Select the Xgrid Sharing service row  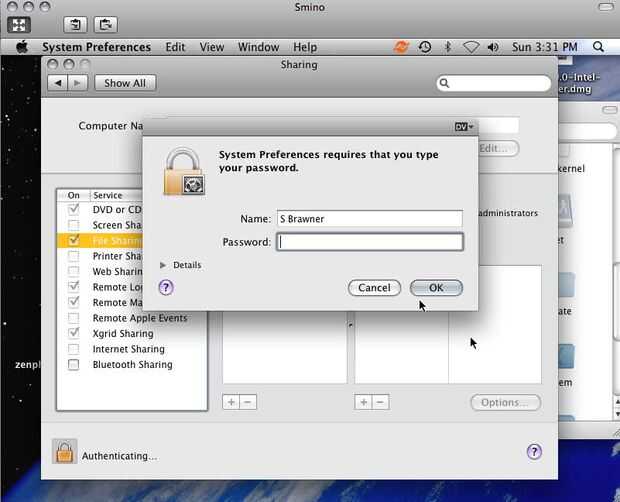point(132,333)
